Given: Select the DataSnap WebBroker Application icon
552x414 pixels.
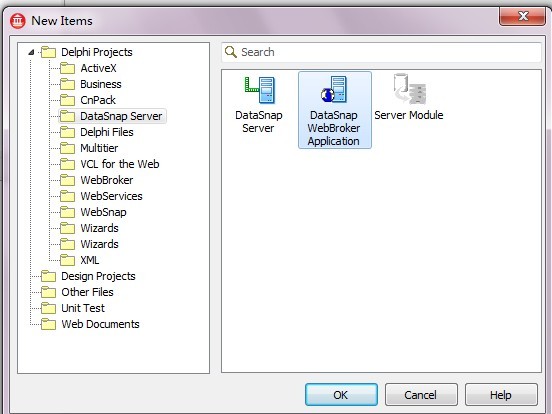Looking at the screenshot, I should click(334, 89).
